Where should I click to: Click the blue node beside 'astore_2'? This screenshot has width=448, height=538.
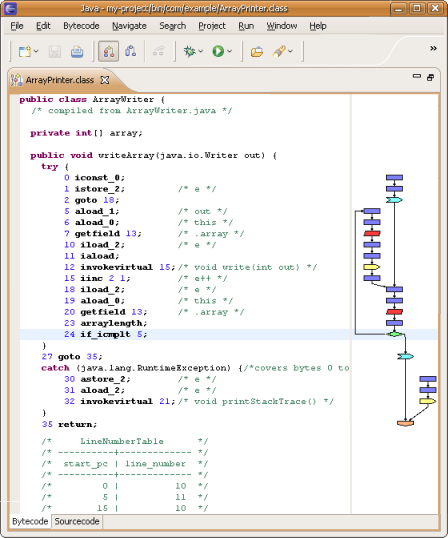(x=428, y=379)
